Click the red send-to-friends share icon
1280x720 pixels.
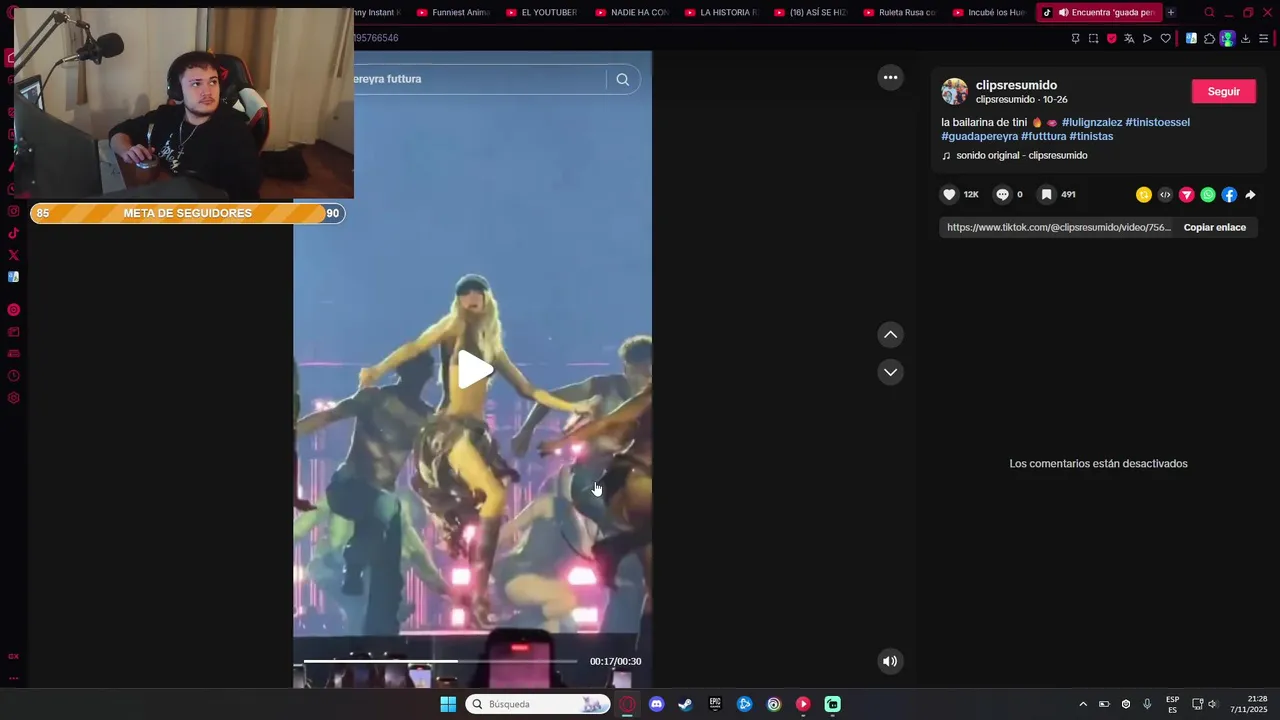[1187, 195]
